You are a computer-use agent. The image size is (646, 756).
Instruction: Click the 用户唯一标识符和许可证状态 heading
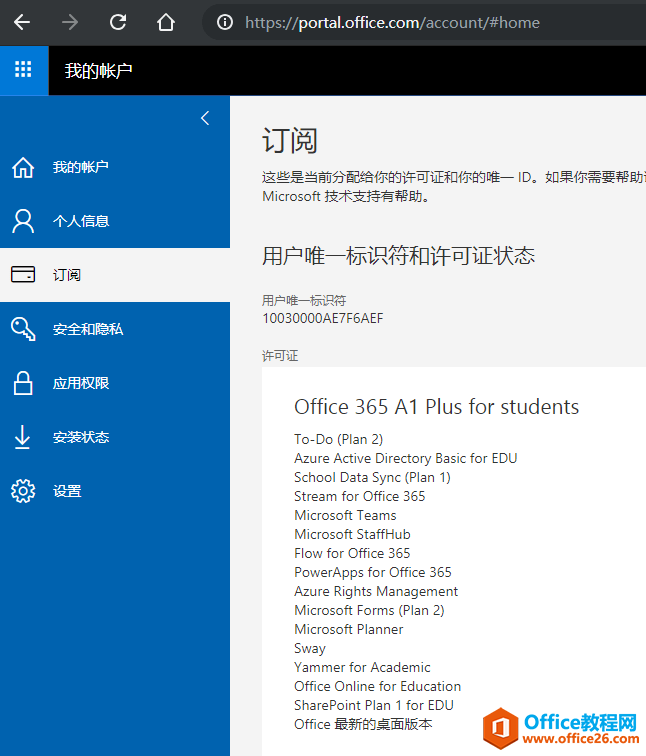point(398,256)
